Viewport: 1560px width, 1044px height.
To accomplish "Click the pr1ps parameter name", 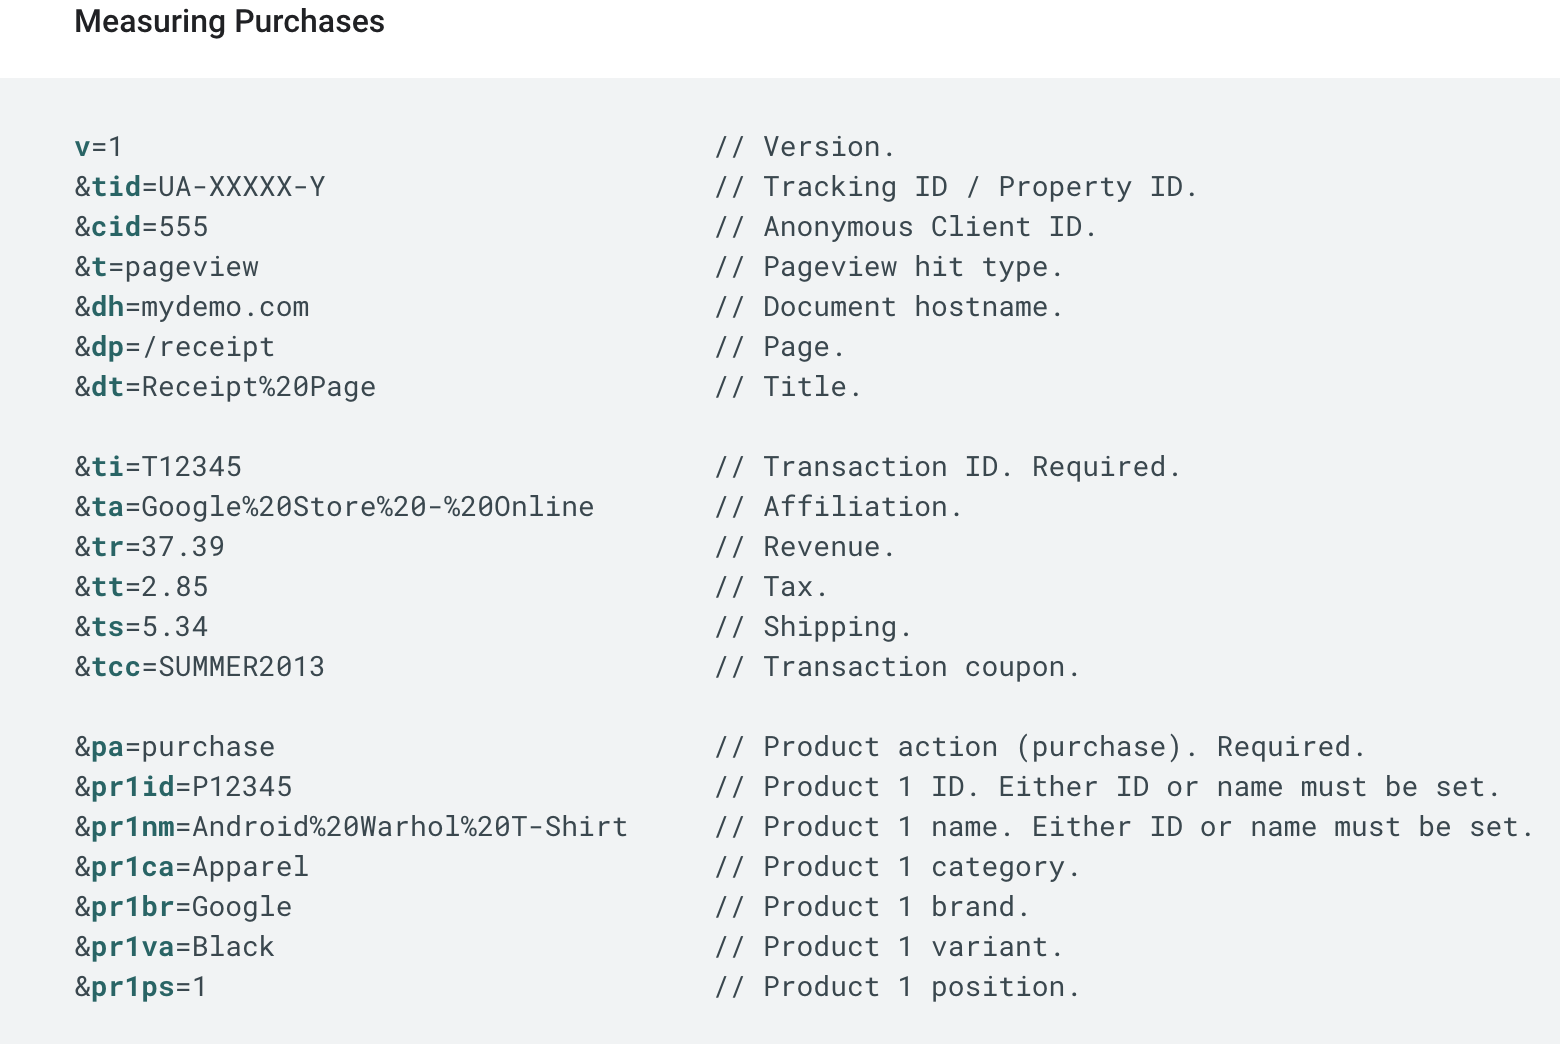I will (x=133, y=987).
